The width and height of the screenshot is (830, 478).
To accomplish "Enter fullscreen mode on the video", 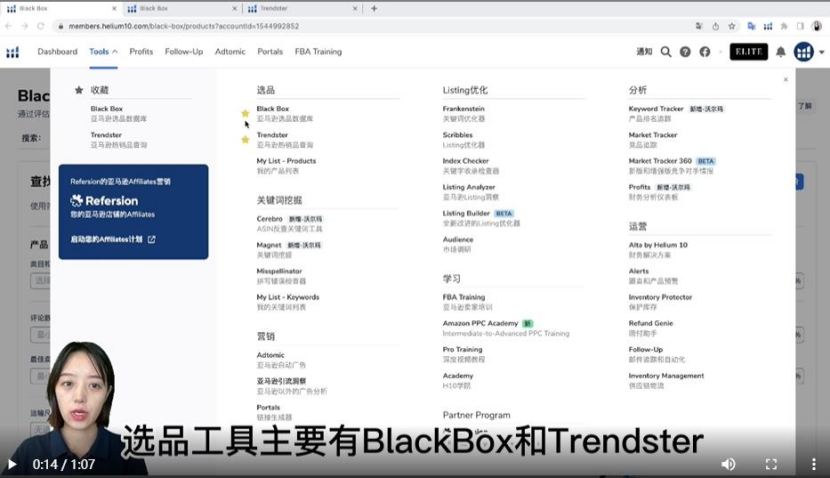I will click(x=771, y=464).
